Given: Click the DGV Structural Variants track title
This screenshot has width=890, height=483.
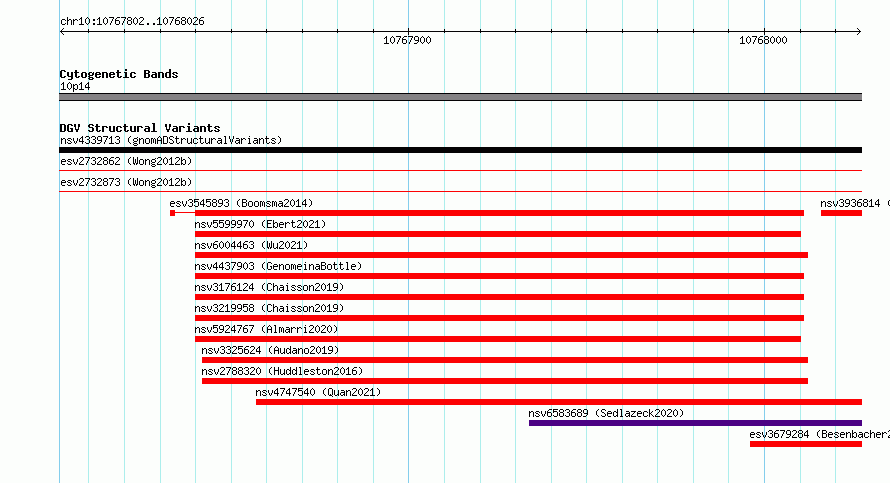Looking at the screenshot, I should pyautogui.click(x=140, y=128).
